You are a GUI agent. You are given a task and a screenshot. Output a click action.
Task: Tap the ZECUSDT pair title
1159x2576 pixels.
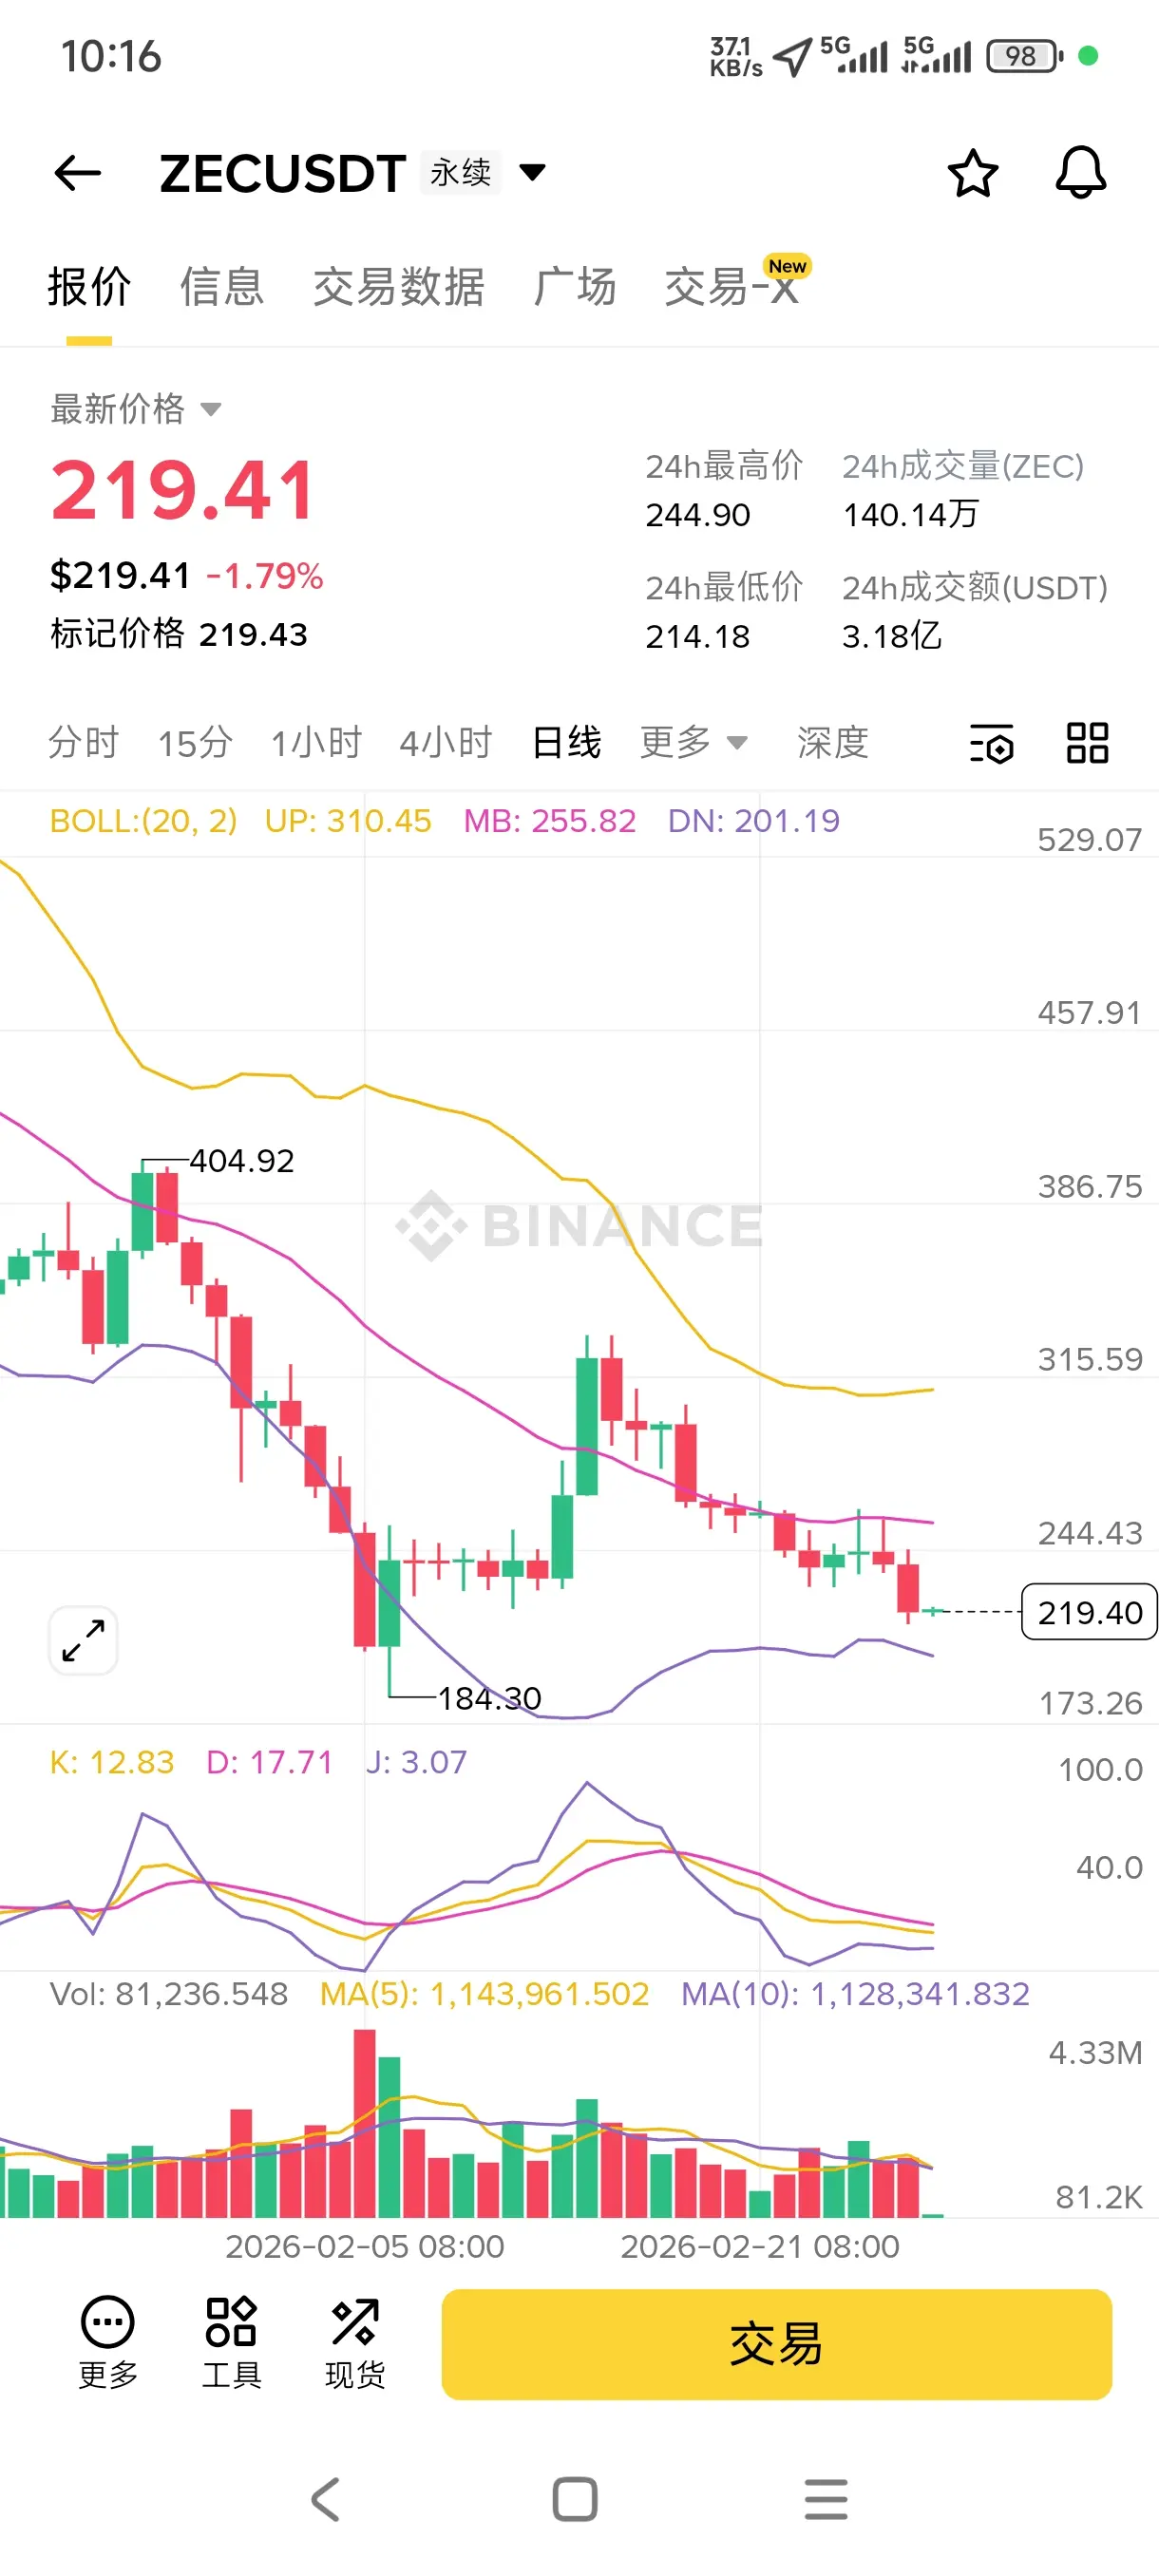tap(283, 174)
